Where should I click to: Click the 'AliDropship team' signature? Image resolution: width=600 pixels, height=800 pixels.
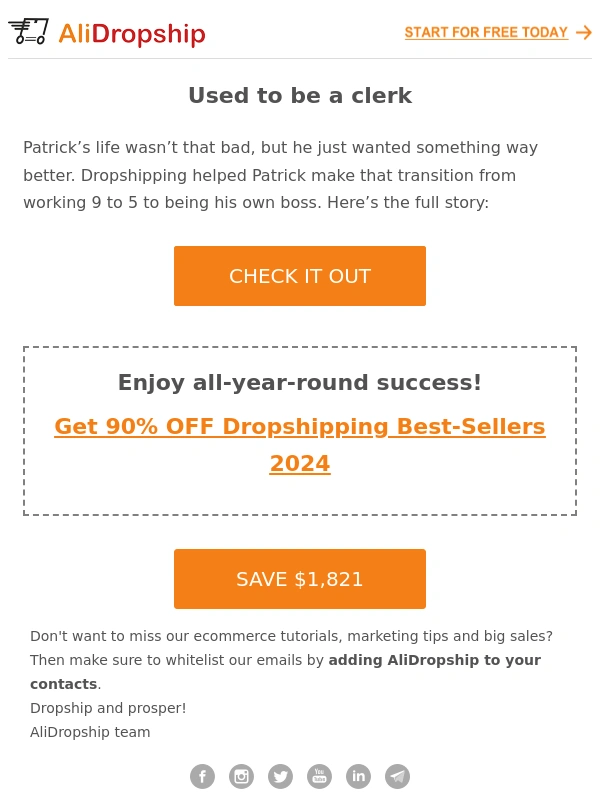[90, 732]
